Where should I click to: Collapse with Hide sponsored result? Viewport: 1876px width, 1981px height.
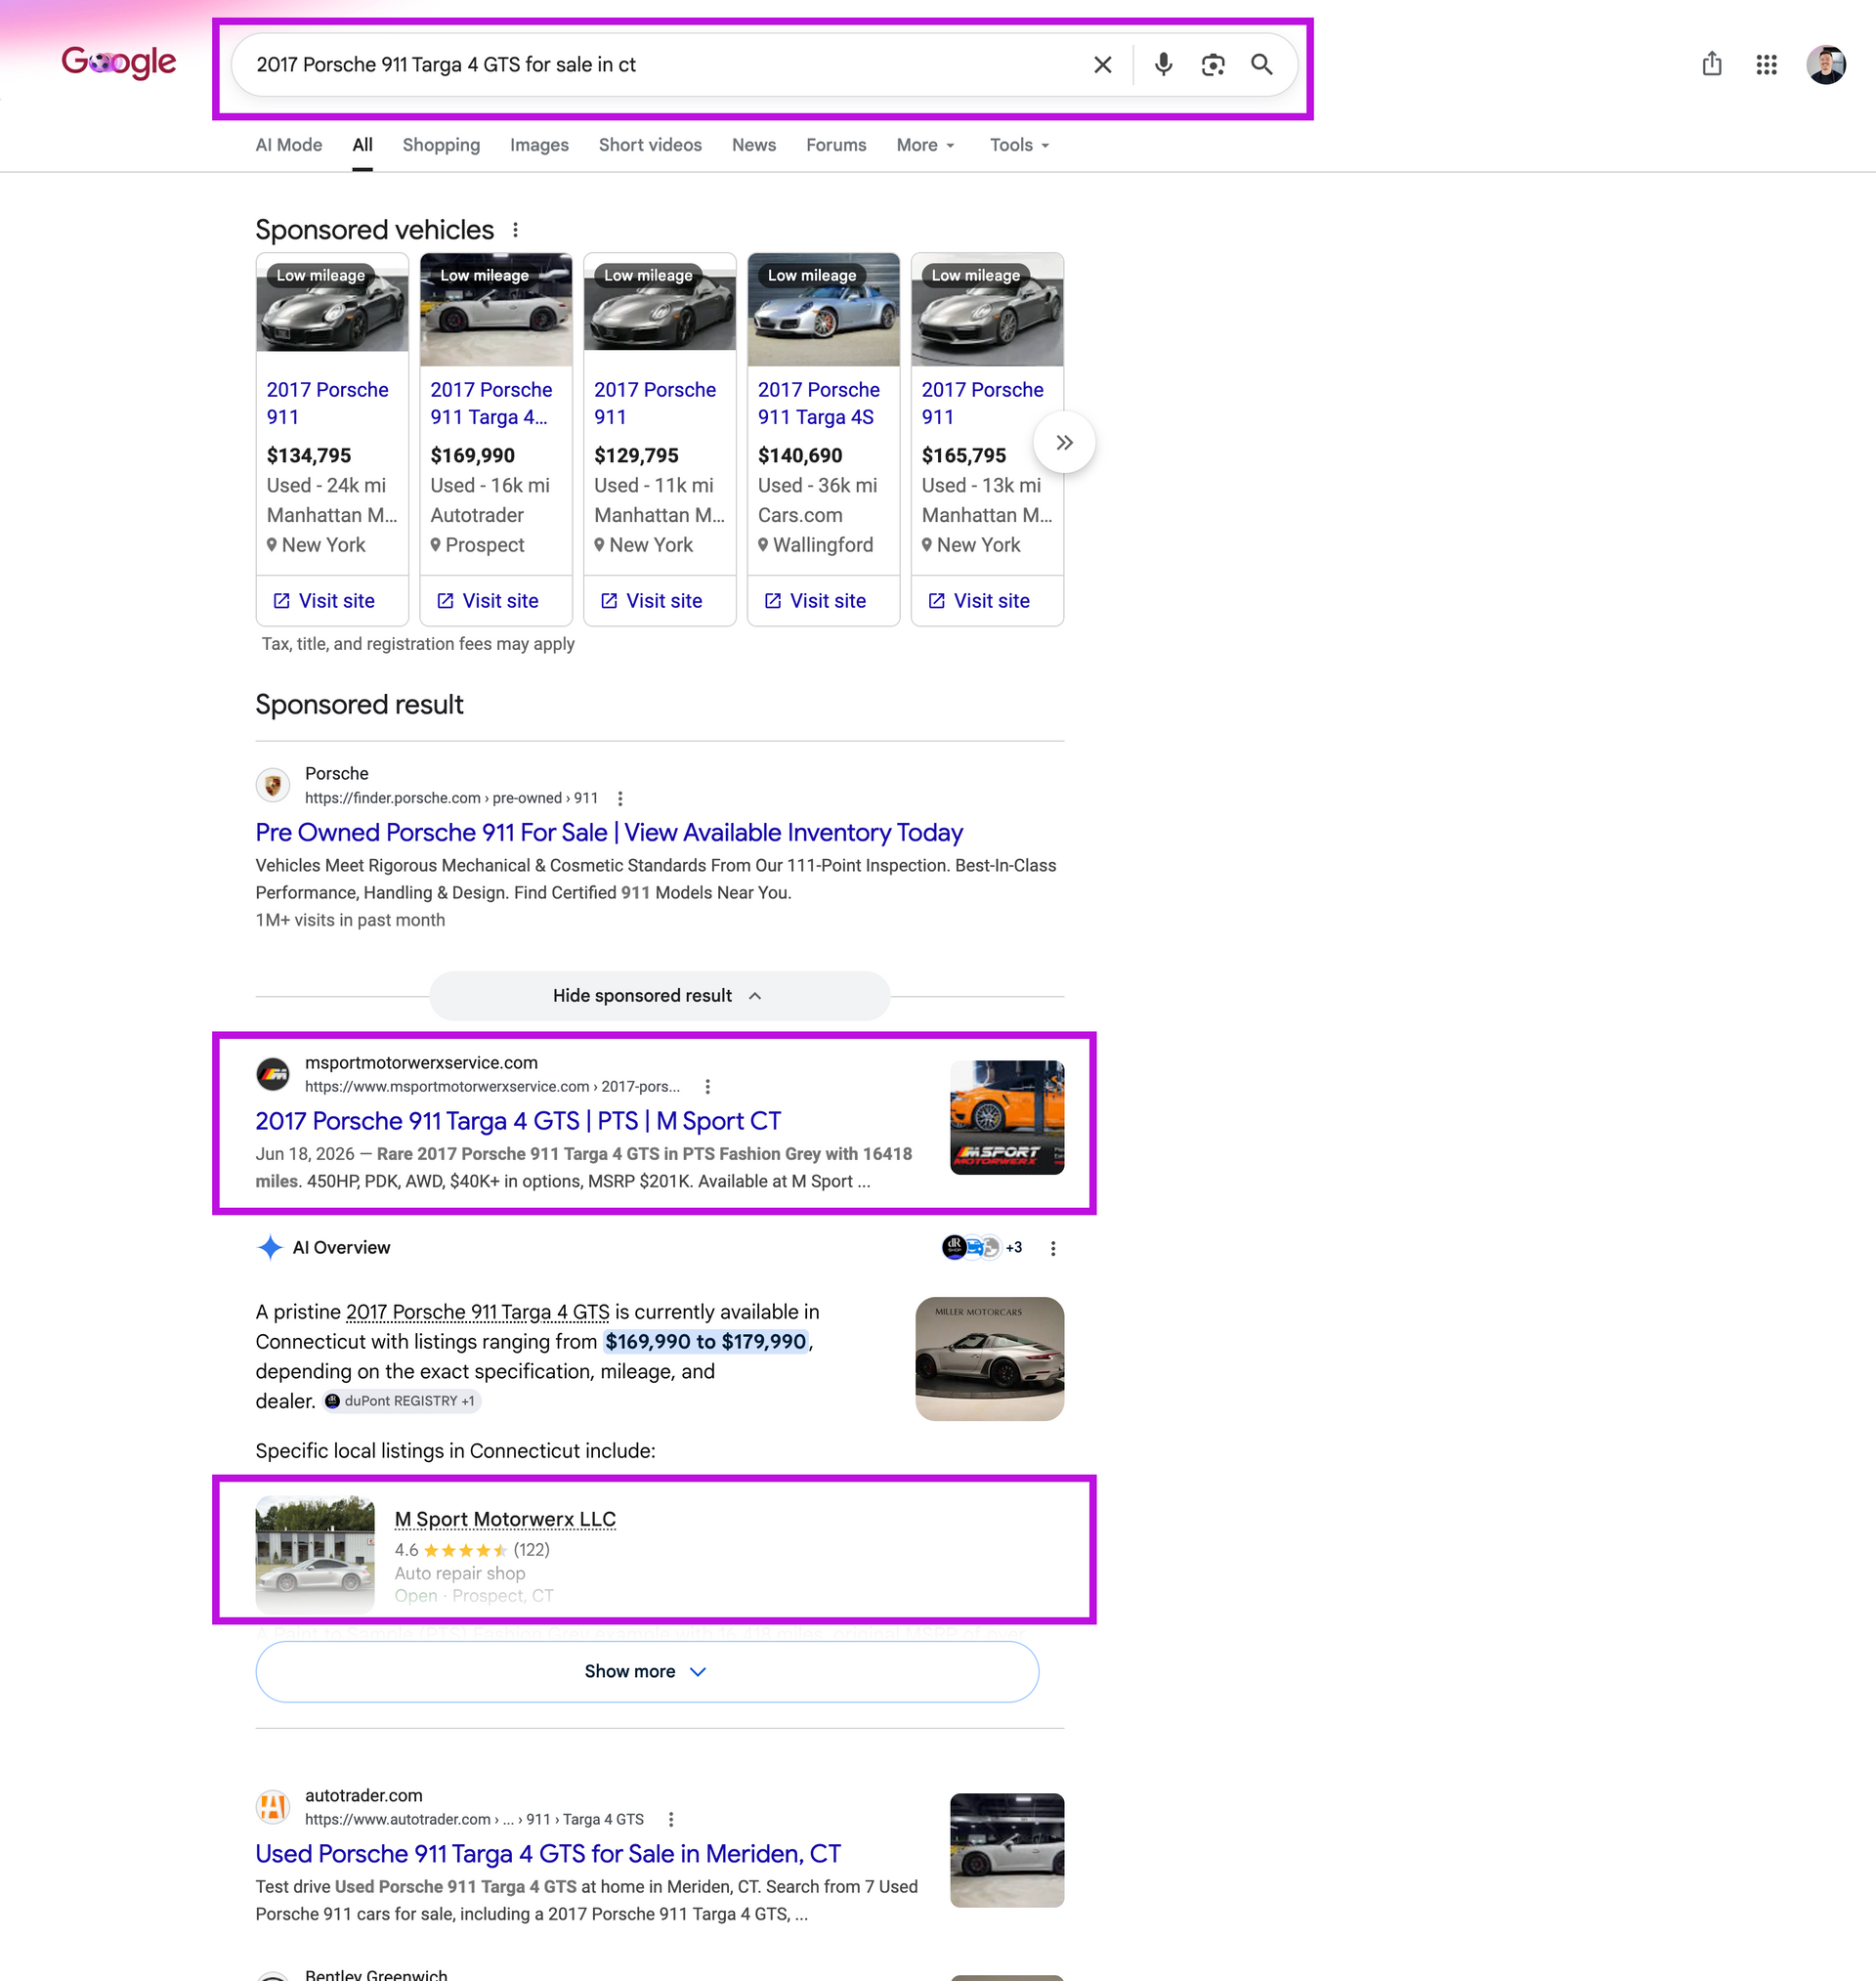coord(659,996)
